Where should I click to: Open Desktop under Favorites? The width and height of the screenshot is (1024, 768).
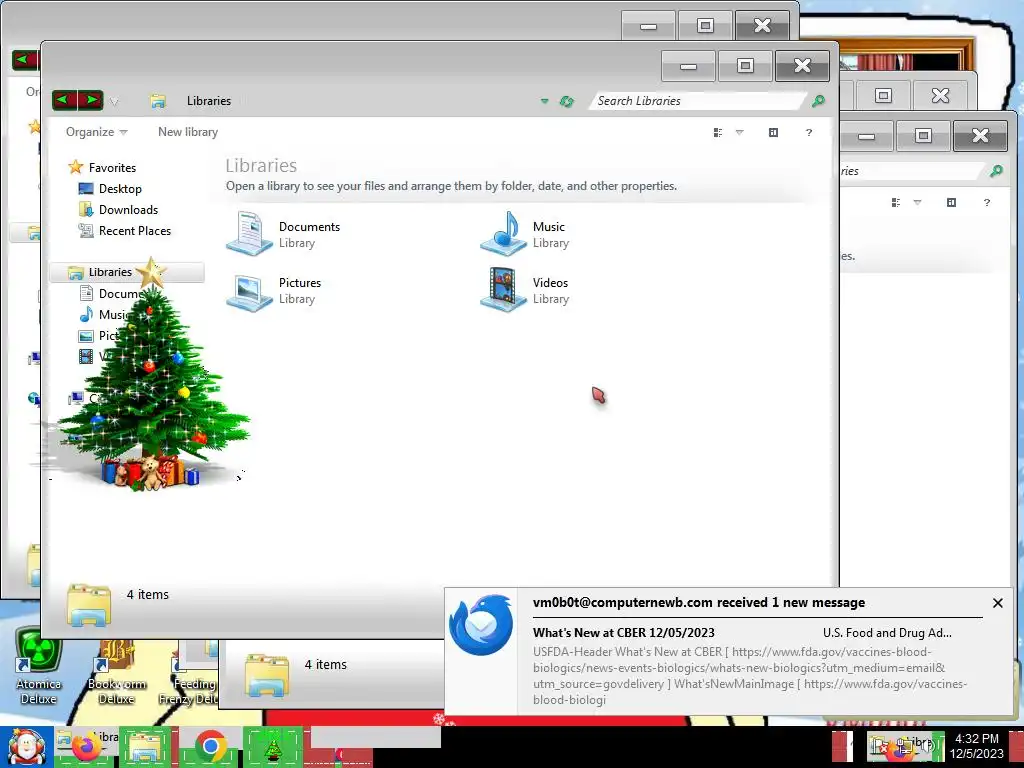[x=110, y=189]
